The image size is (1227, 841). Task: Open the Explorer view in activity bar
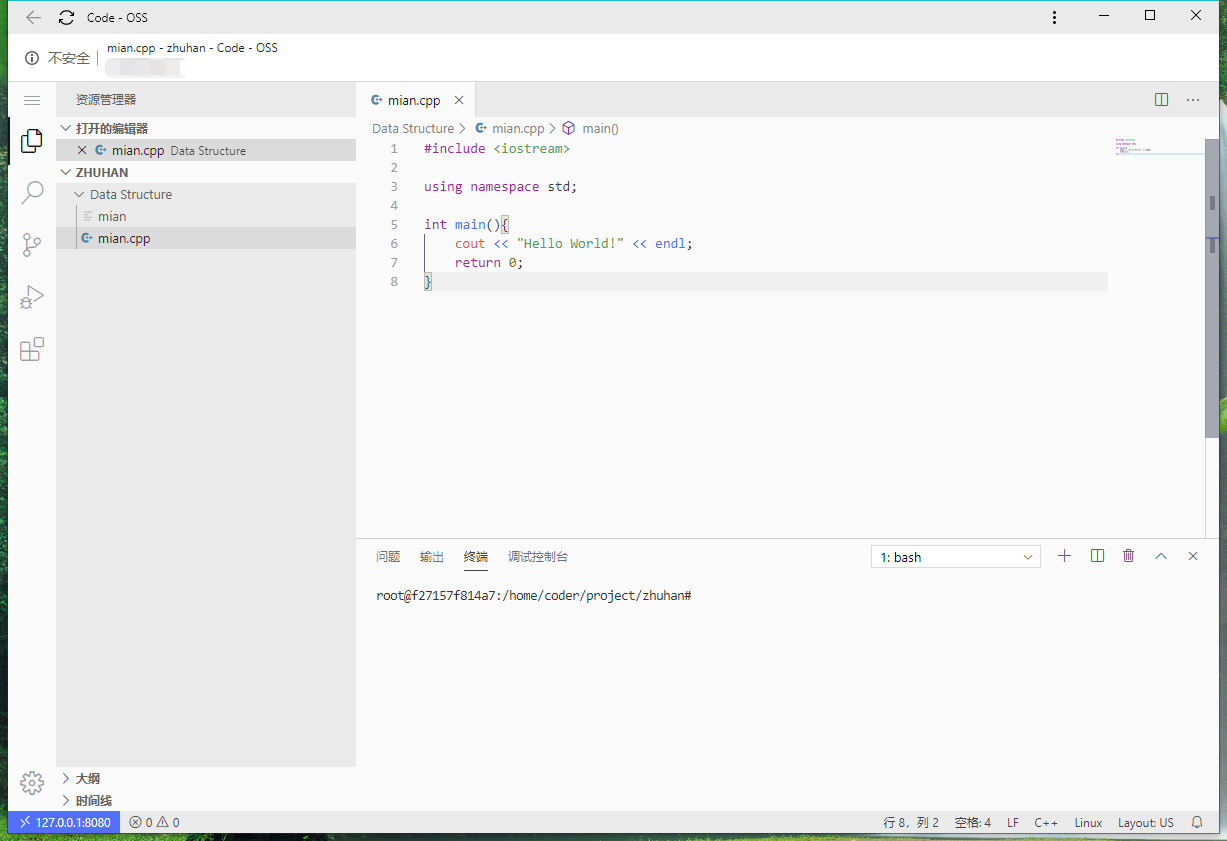pyautogui.click(x=32, y=141)
